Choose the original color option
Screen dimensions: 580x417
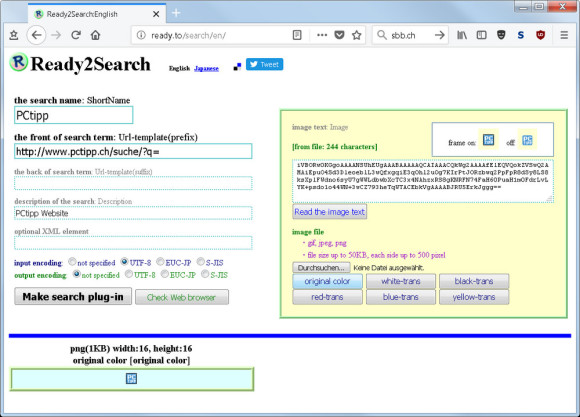327,281
